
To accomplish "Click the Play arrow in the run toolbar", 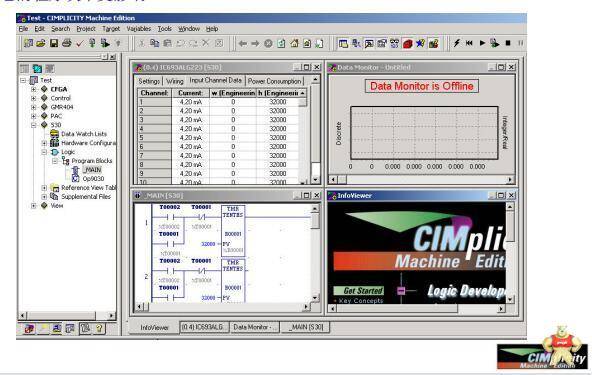I will coord(482,43).
